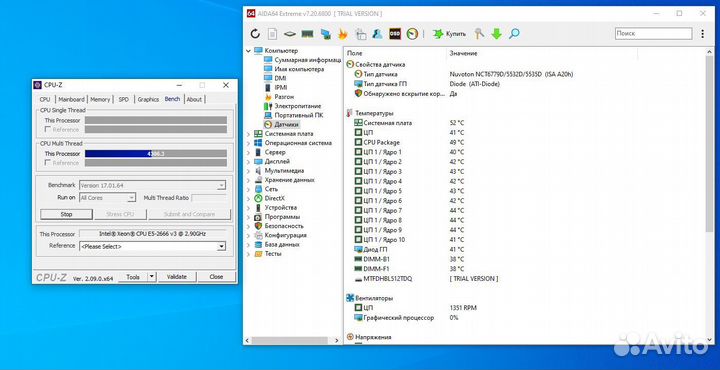Switch to the SPD tab in CPU-Z
Image resolution: width=720 pixels, height=370 pixels.
(x=124, y=99)
